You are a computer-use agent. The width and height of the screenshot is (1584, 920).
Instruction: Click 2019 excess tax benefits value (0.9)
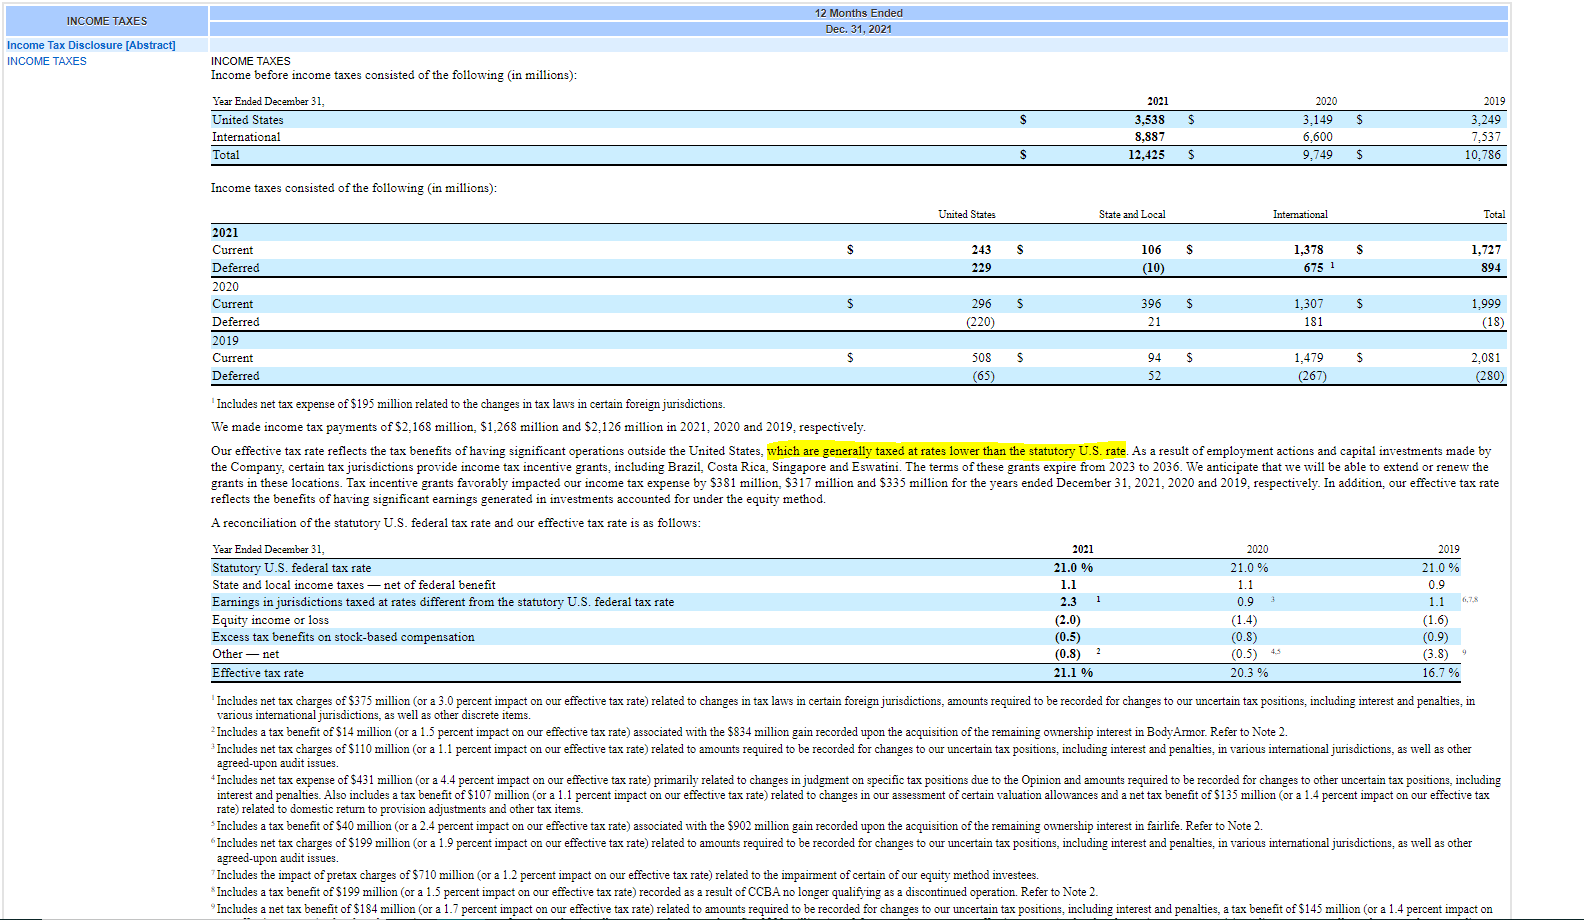1436,637
